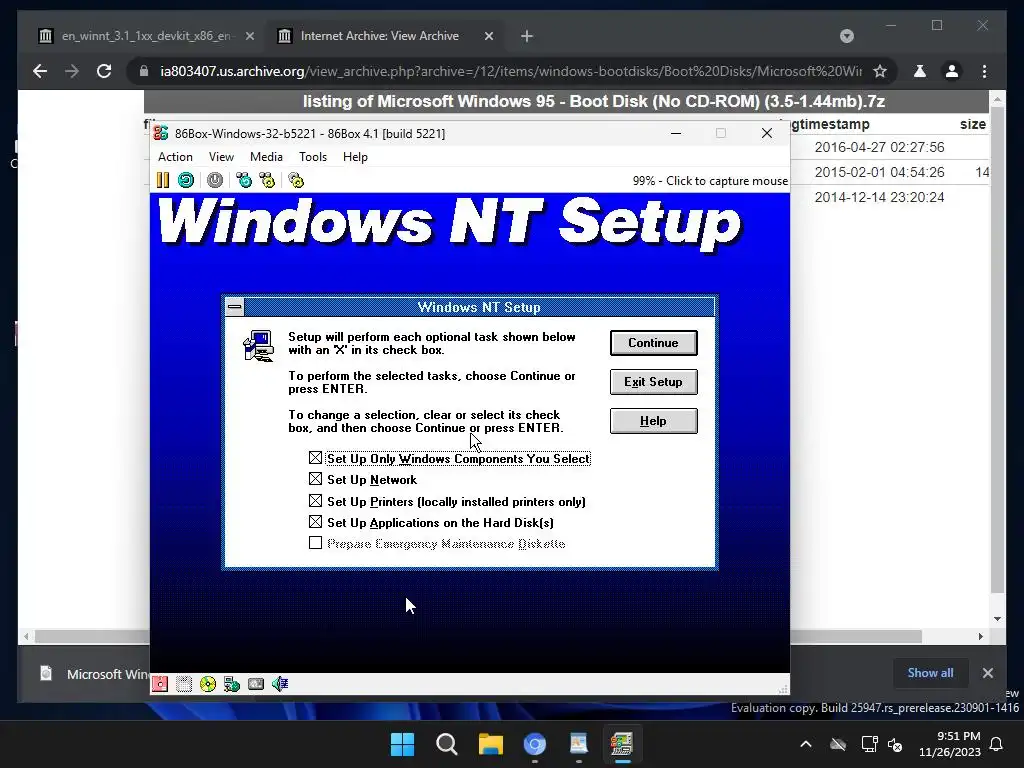This screenshot has height=768, width=1024.
Task: Click '99% - Click to capture mouse' status text
Action: tap(710, 181)
